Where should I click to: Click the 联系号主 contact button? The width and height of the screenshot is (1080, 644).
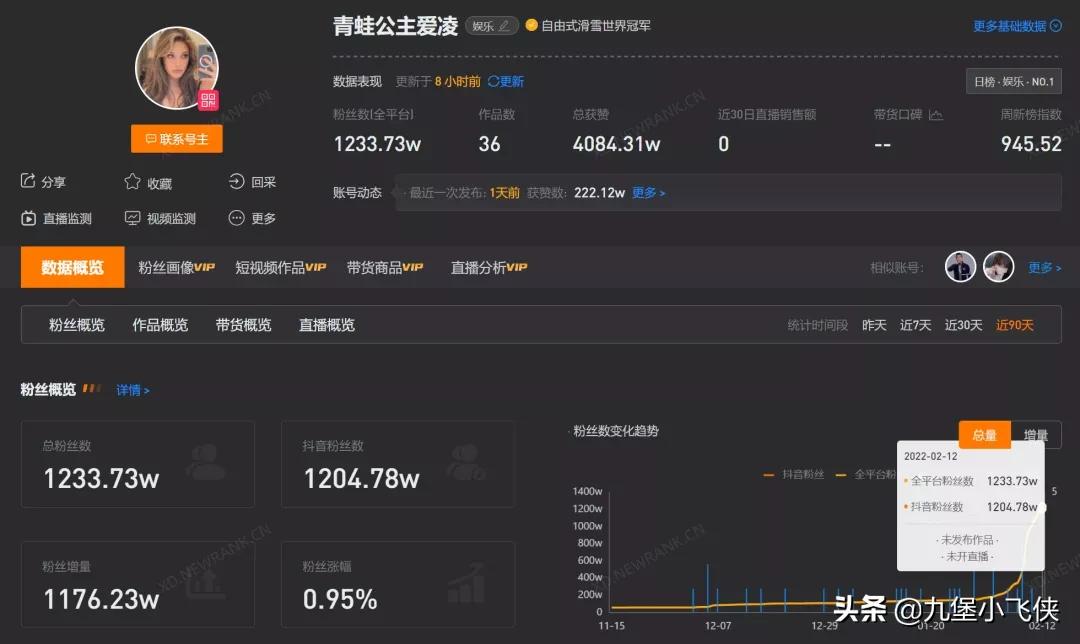176,138
